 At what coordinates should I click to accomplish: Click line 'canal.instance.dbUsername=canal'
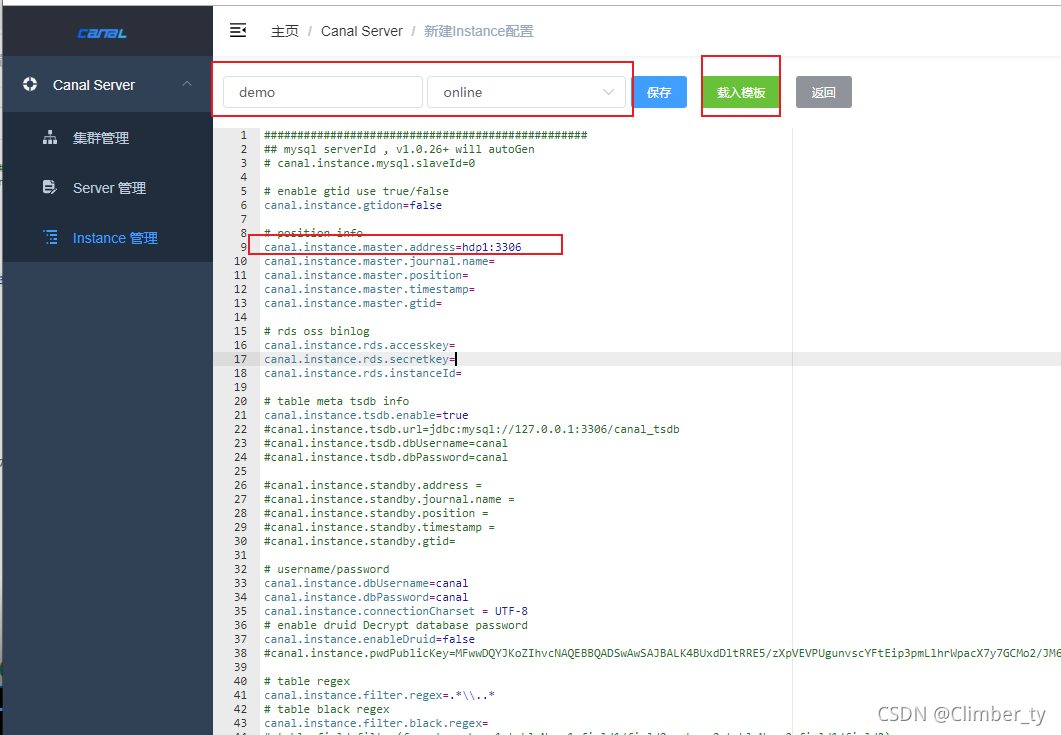(x=366, y=583)
